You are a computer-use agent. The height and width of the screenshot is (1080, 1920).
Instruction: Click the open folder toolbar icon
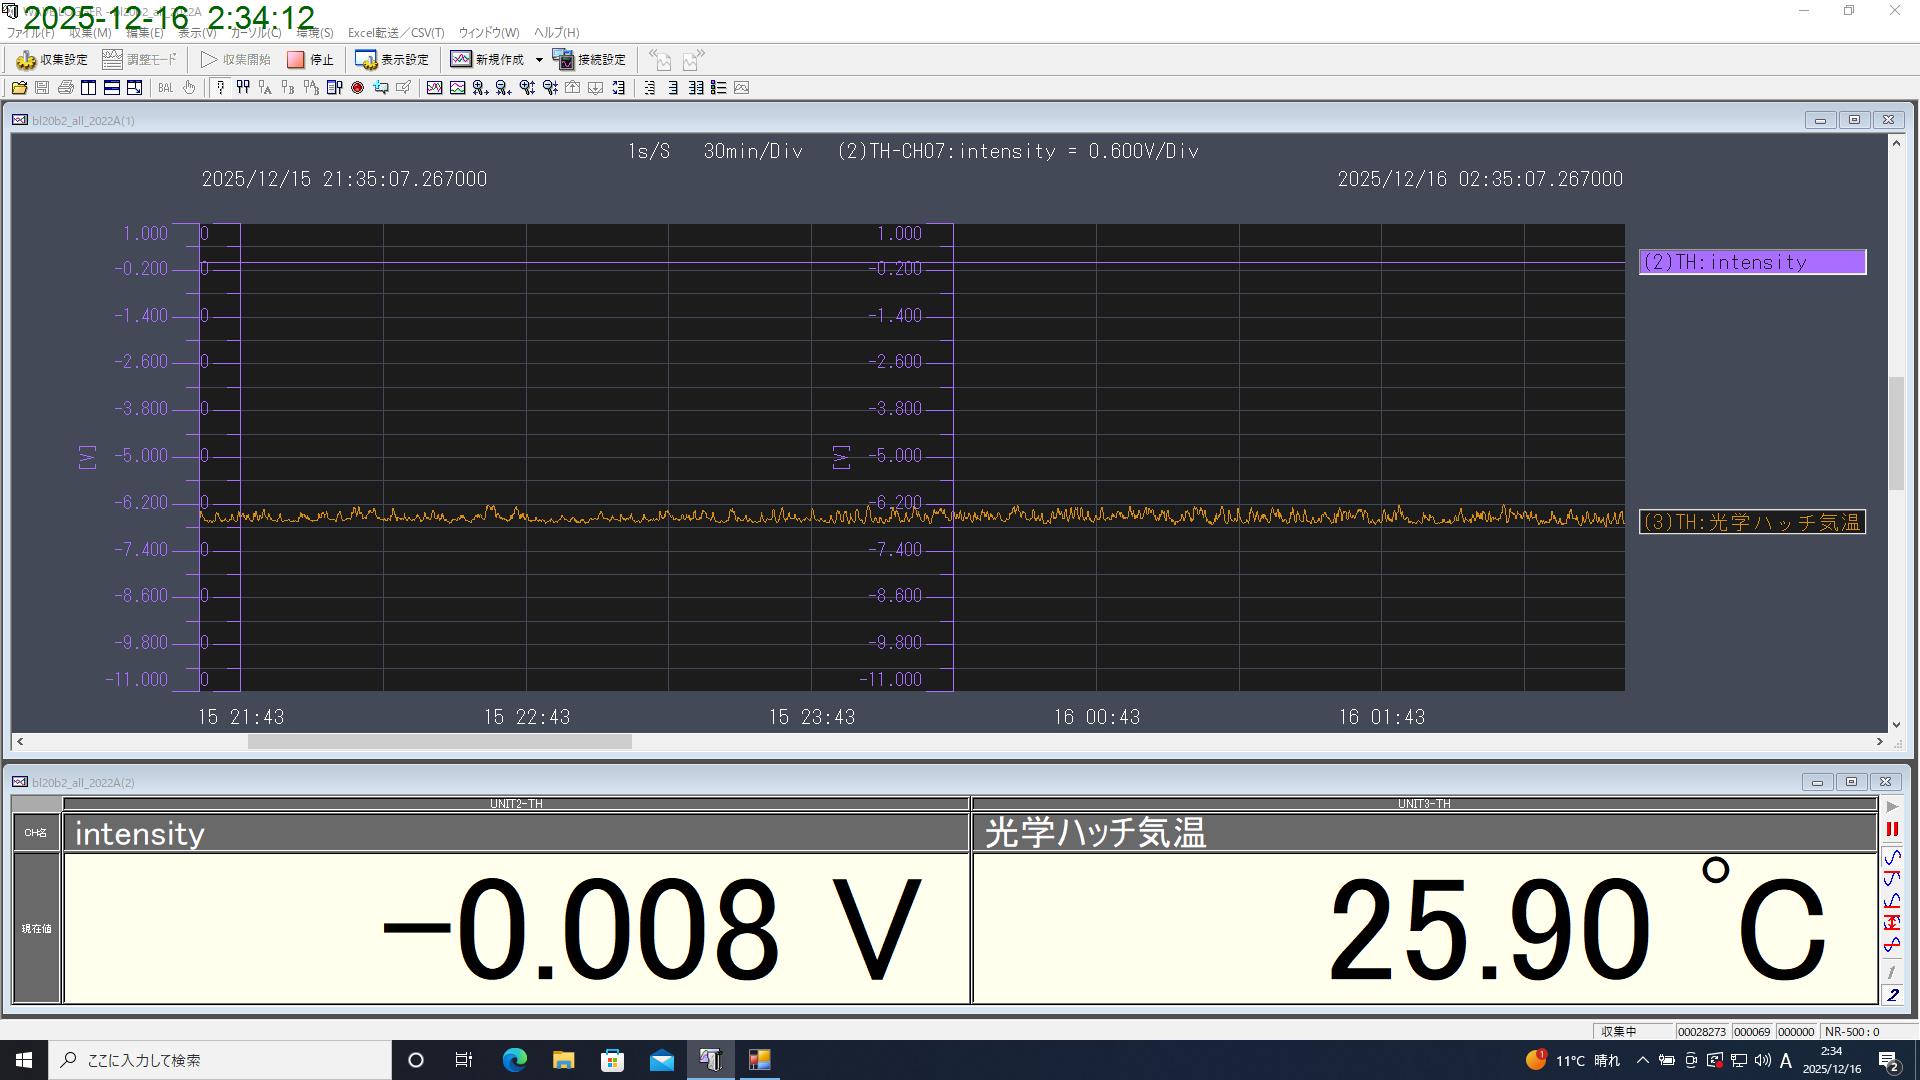click(x=19, y=88)
